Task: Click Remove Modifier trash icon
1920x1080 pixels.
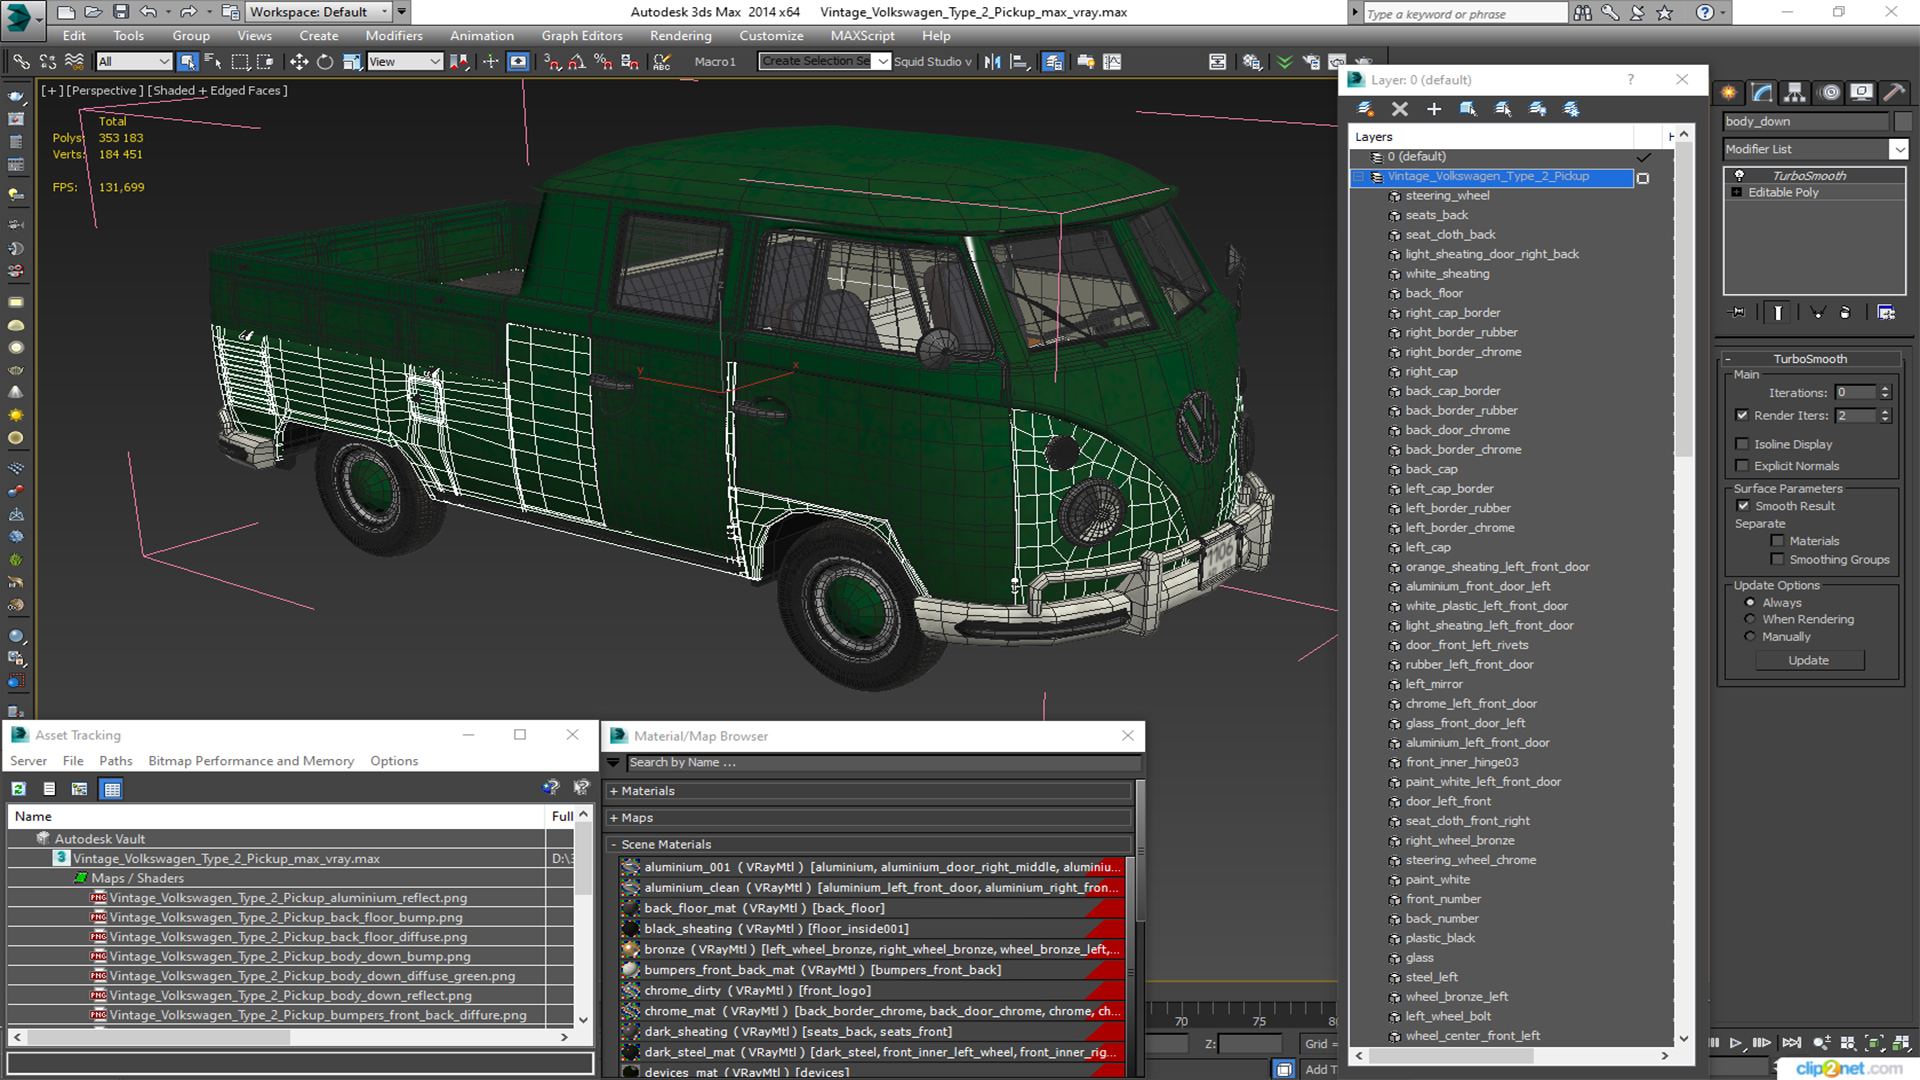Action: (x=1845, y=313)
